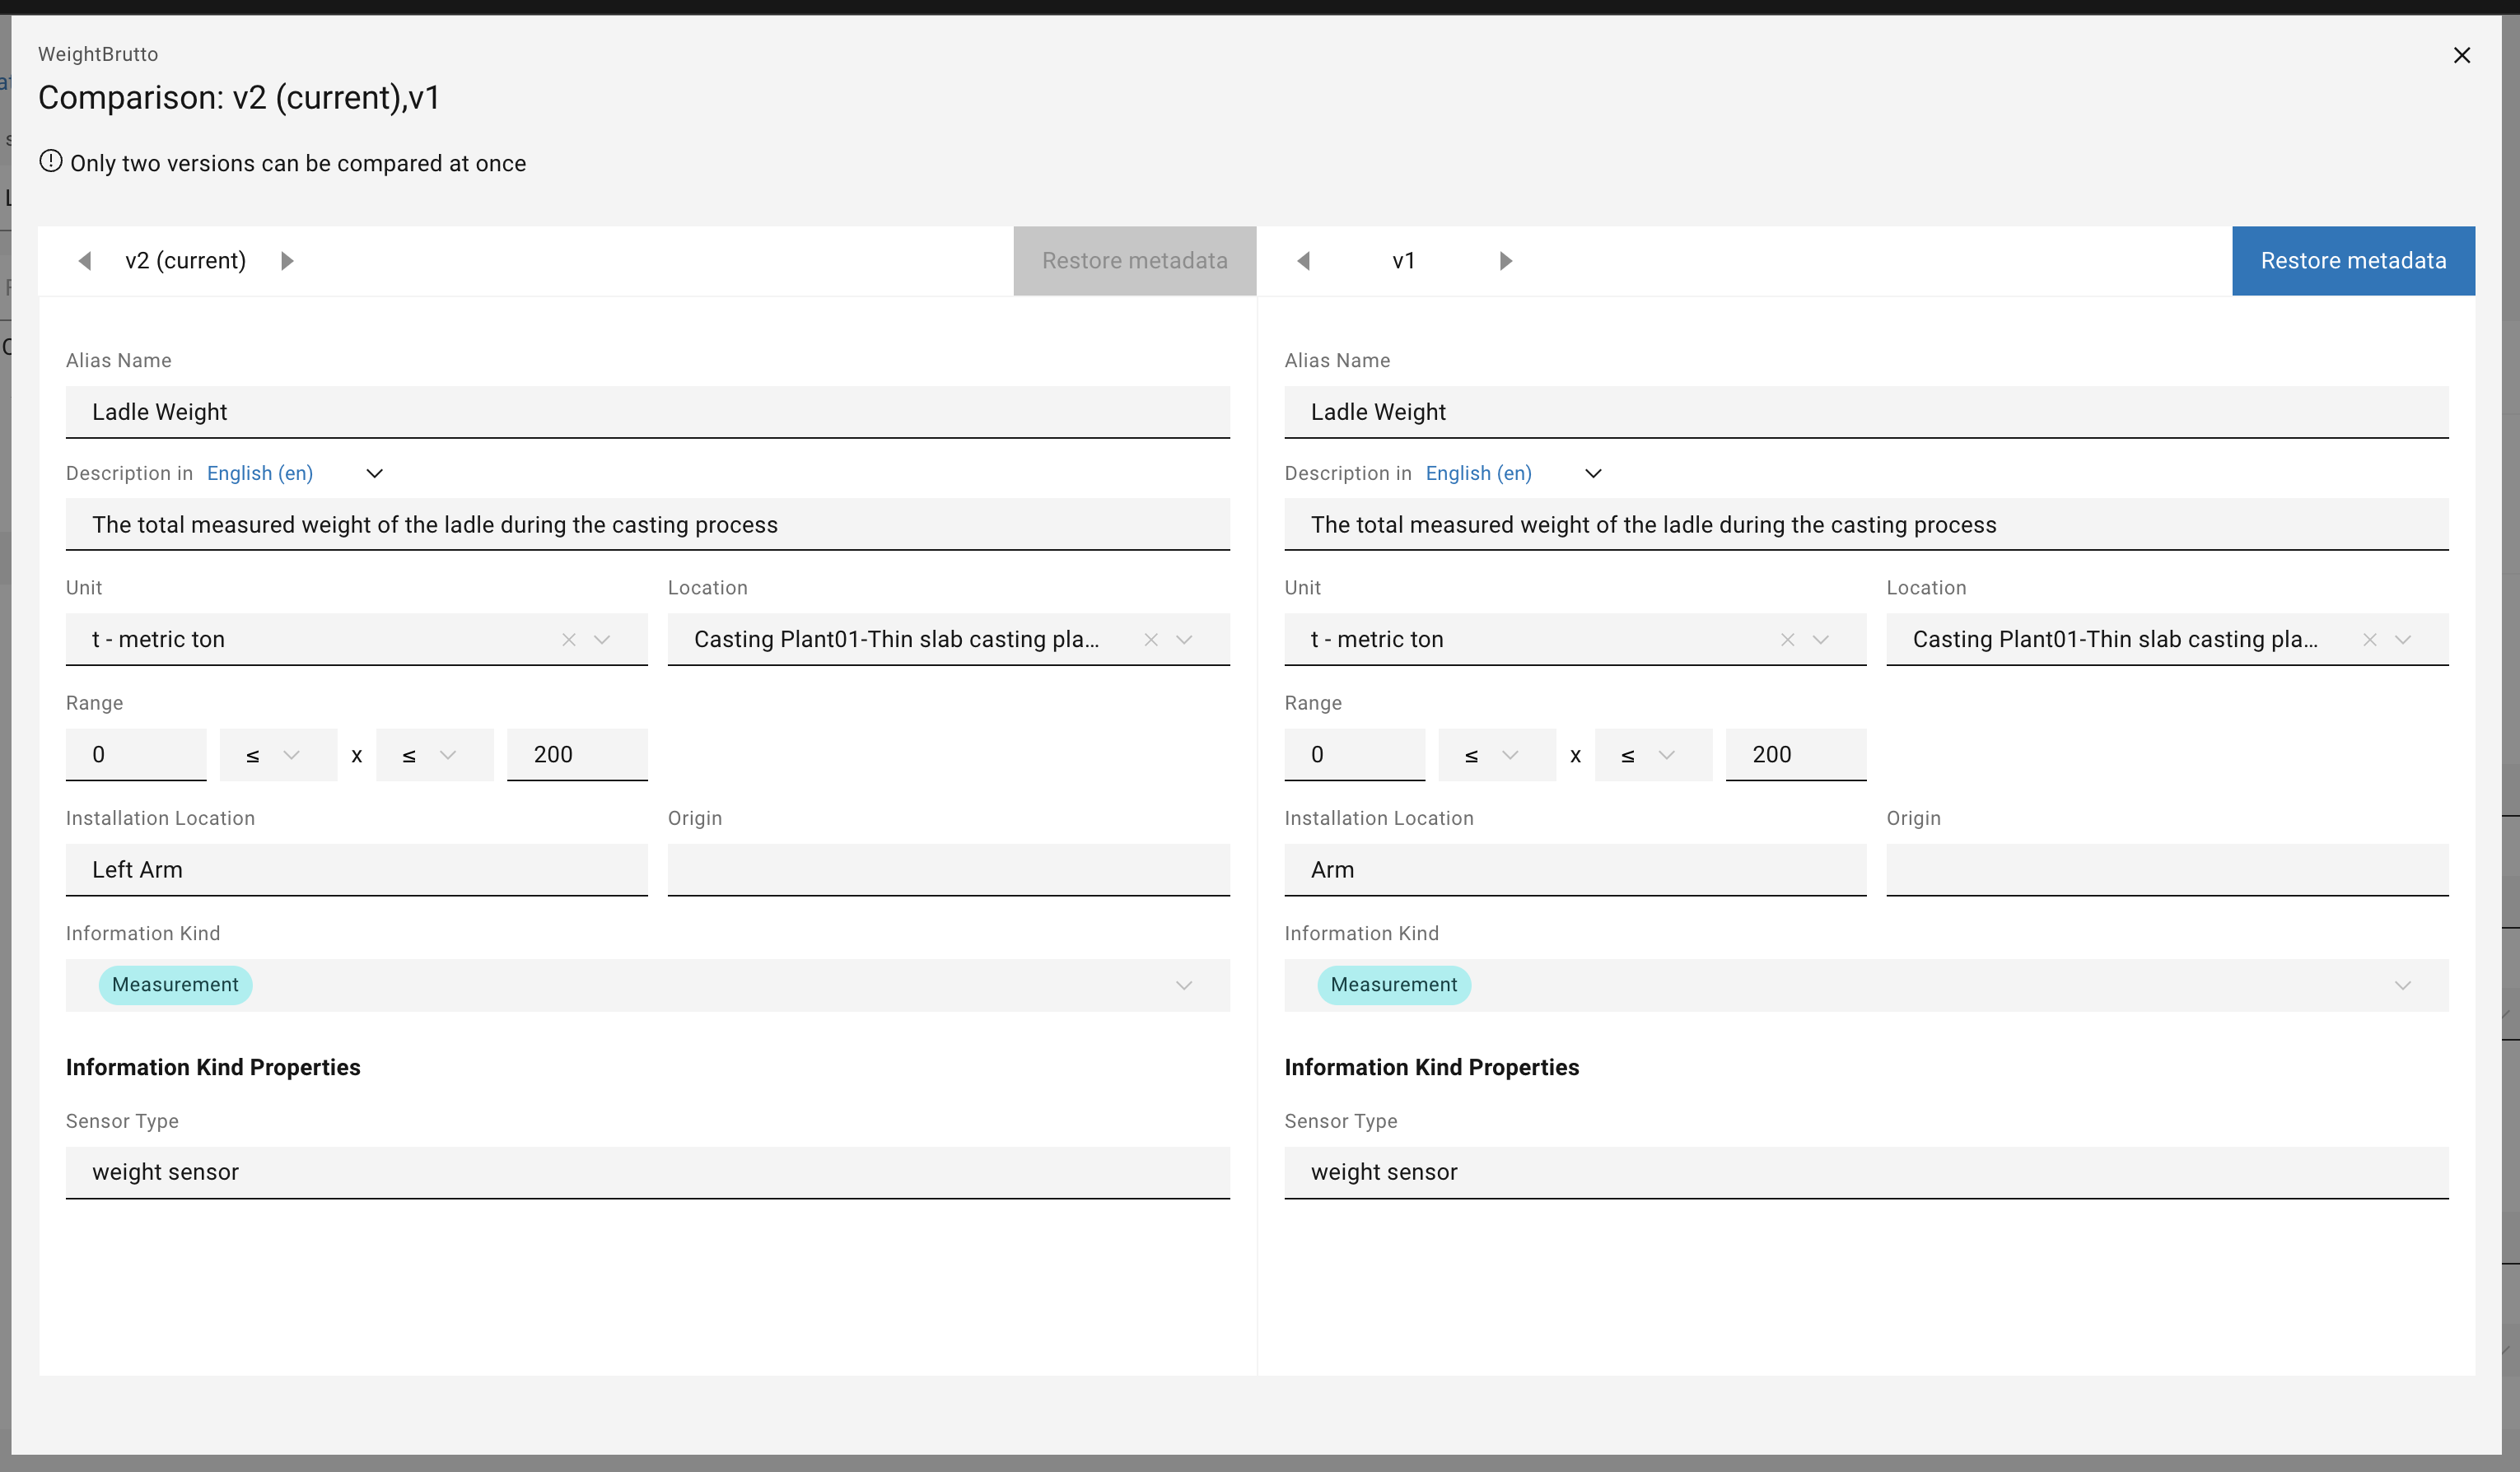
Task: Clear Location value in v2 panel
Action: tap(1151, 640)
